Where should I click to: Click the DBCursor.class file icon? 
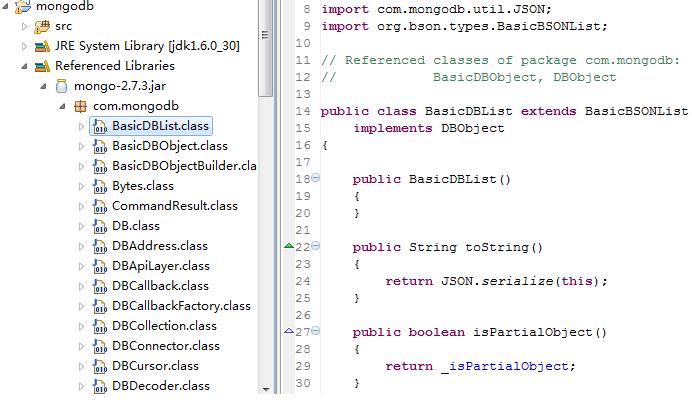(100, 366)
